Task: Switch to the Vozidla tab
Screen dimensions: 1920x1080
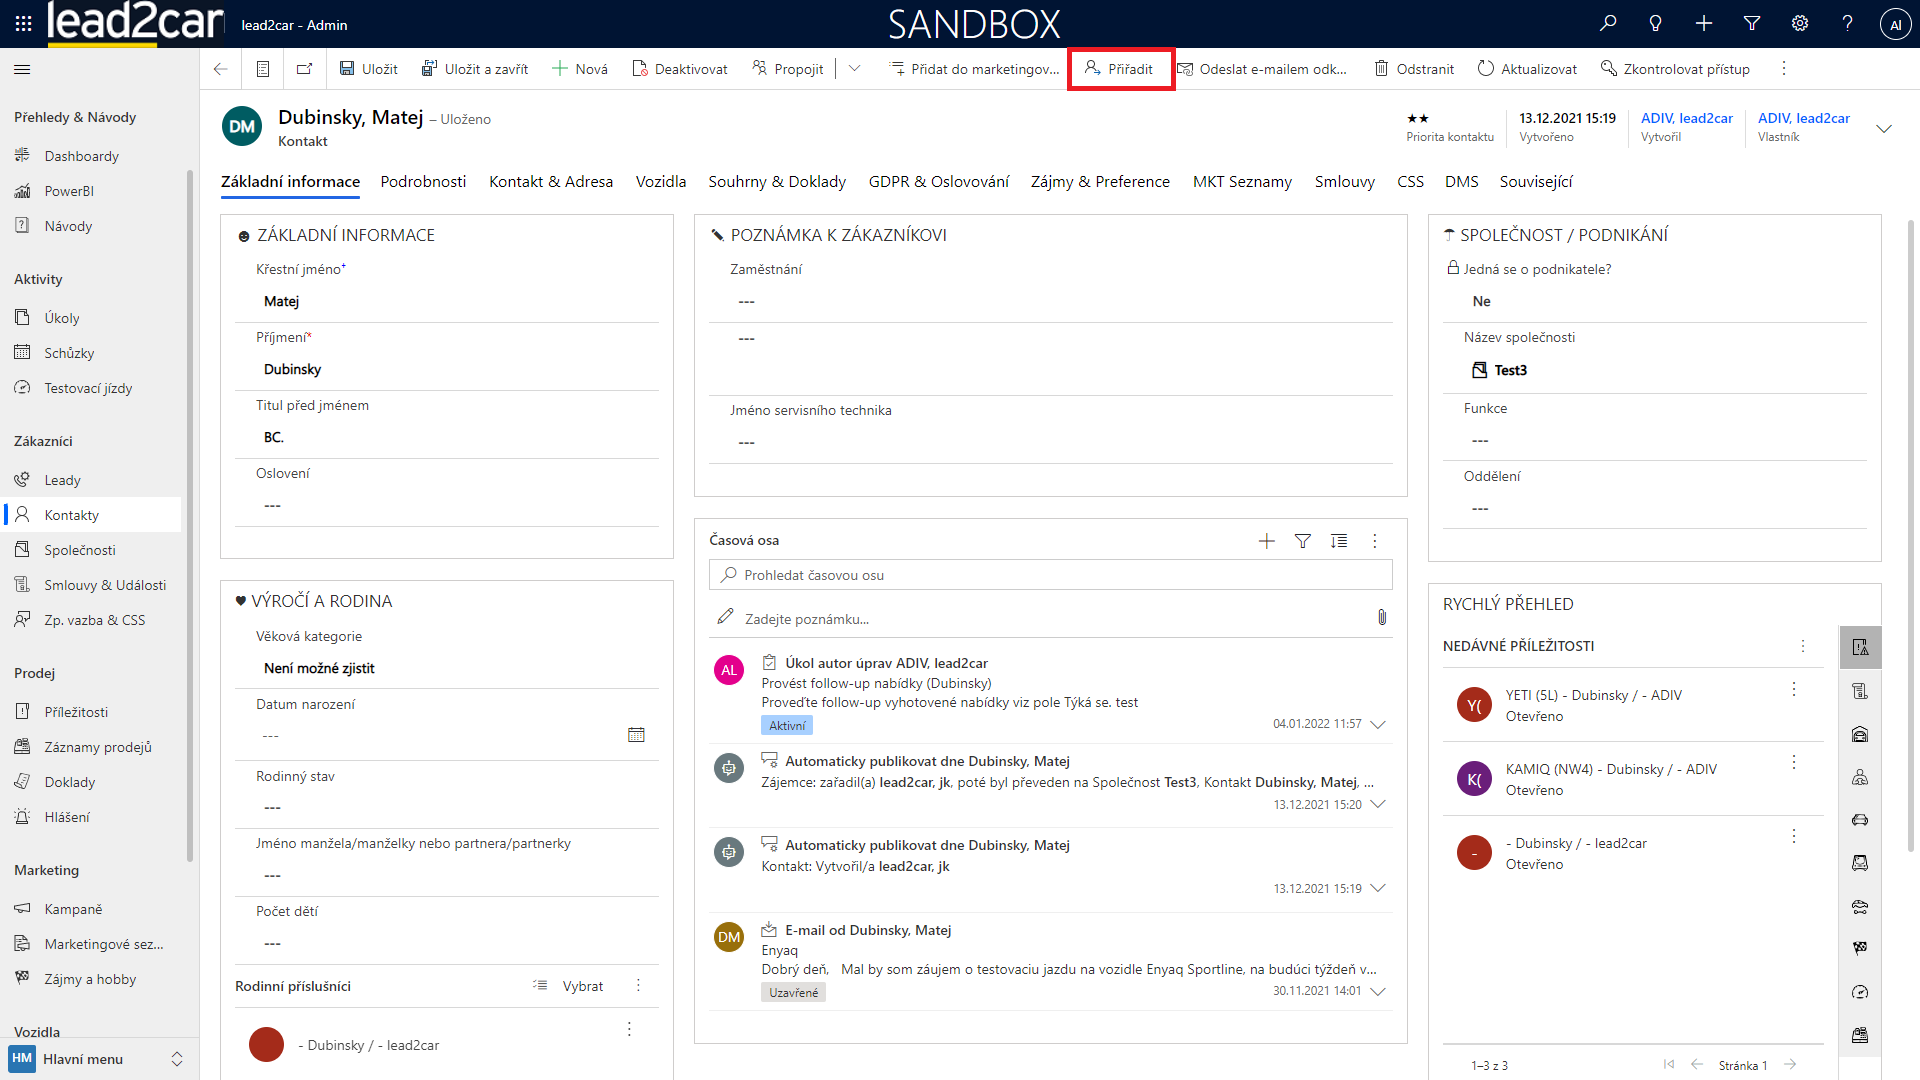Action: (660, 182)
